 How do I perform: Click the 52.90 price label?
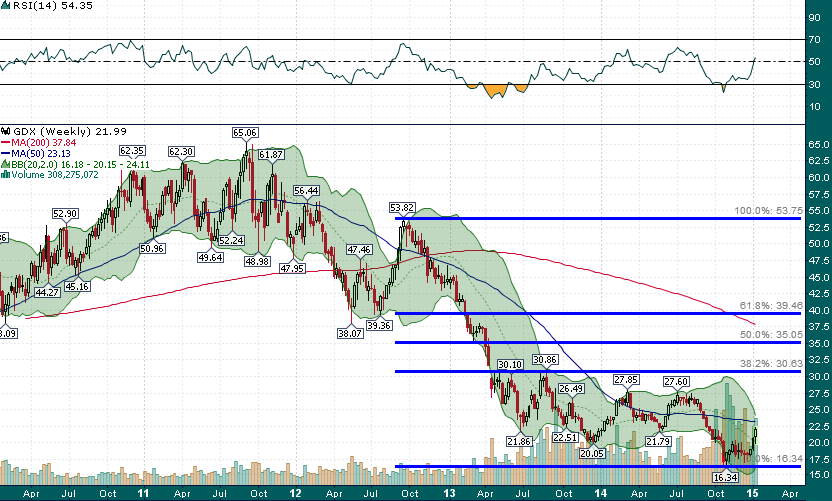pos(65,214)
